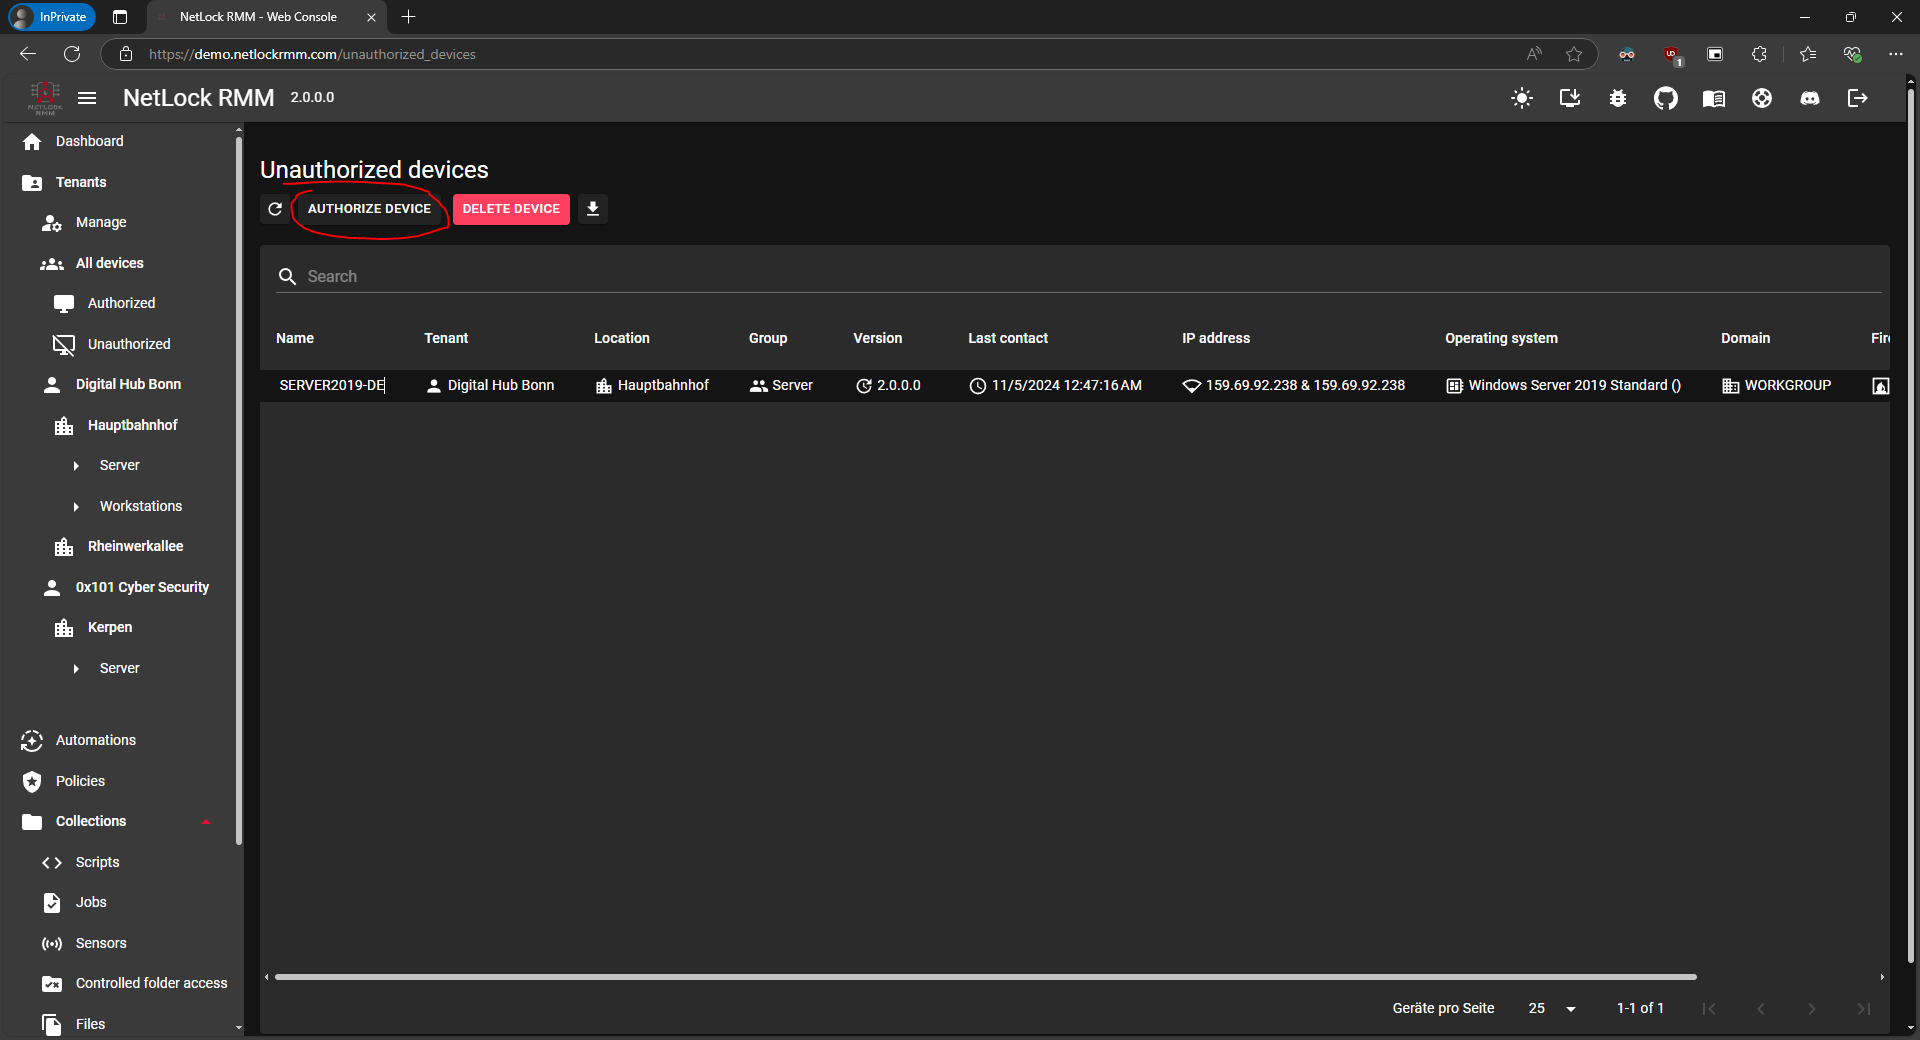
Task: Open the agent download icon in top bar
Action: click(1569, 98)
